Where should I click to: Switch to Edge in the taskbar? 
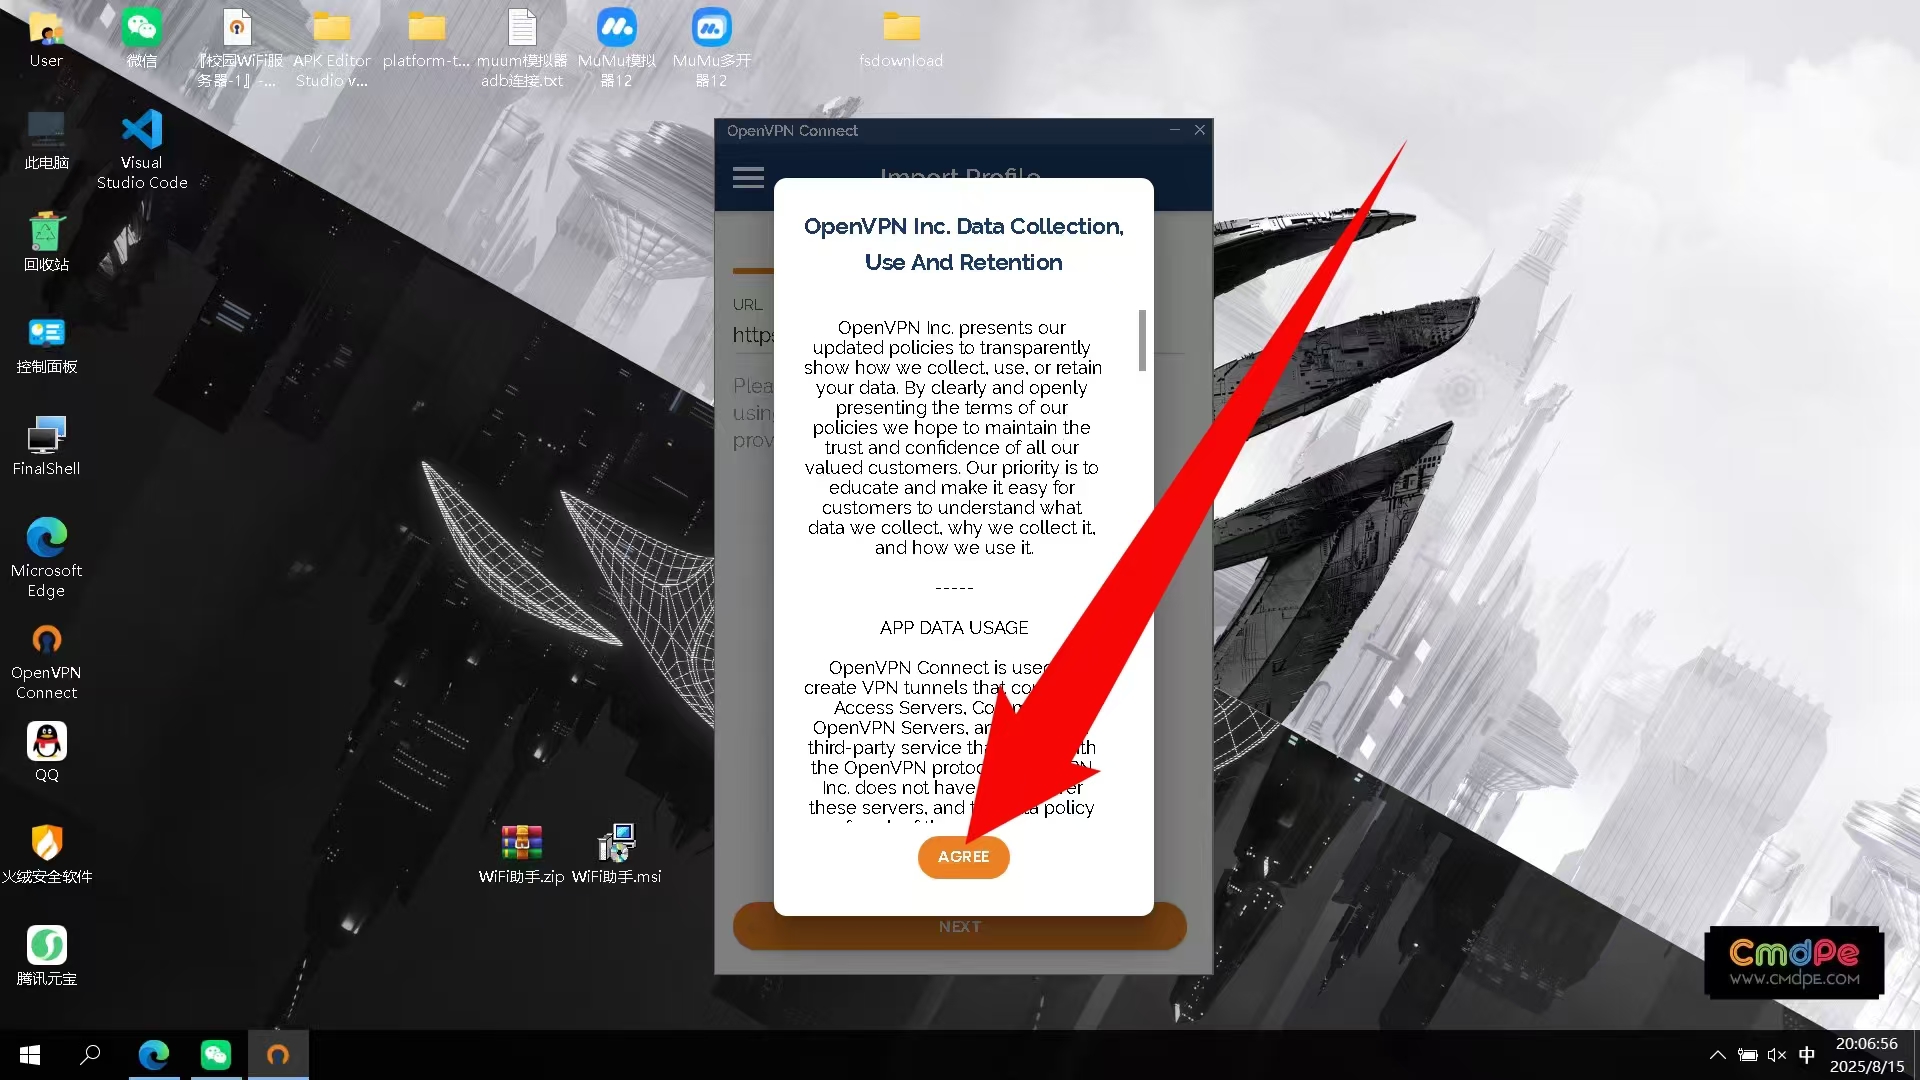click(154, 1055)
